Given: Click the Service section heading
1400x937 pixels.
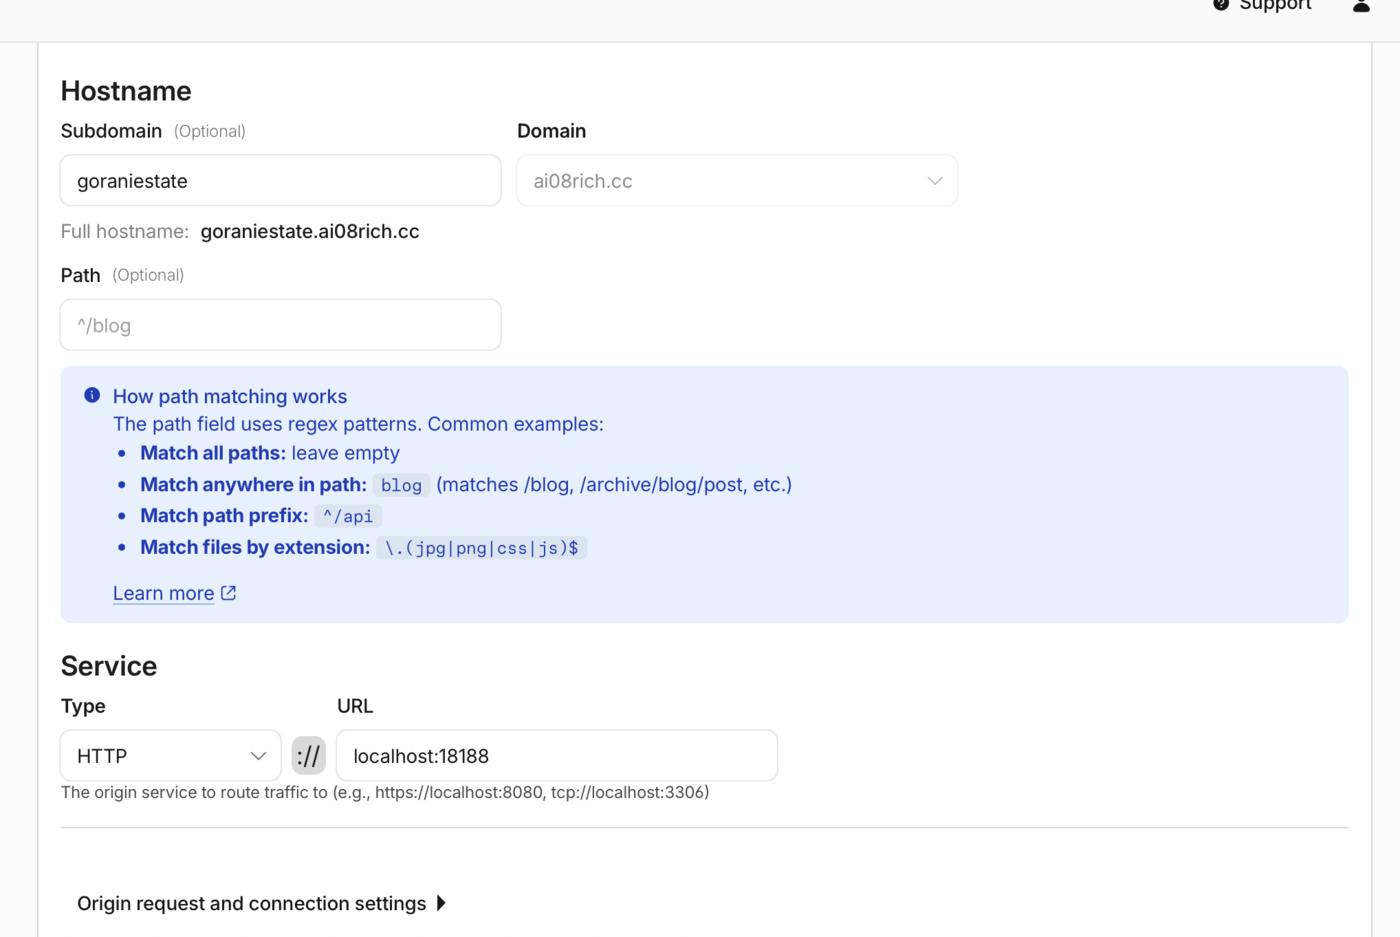Looking at the screenshot, I should coord(109,666).
